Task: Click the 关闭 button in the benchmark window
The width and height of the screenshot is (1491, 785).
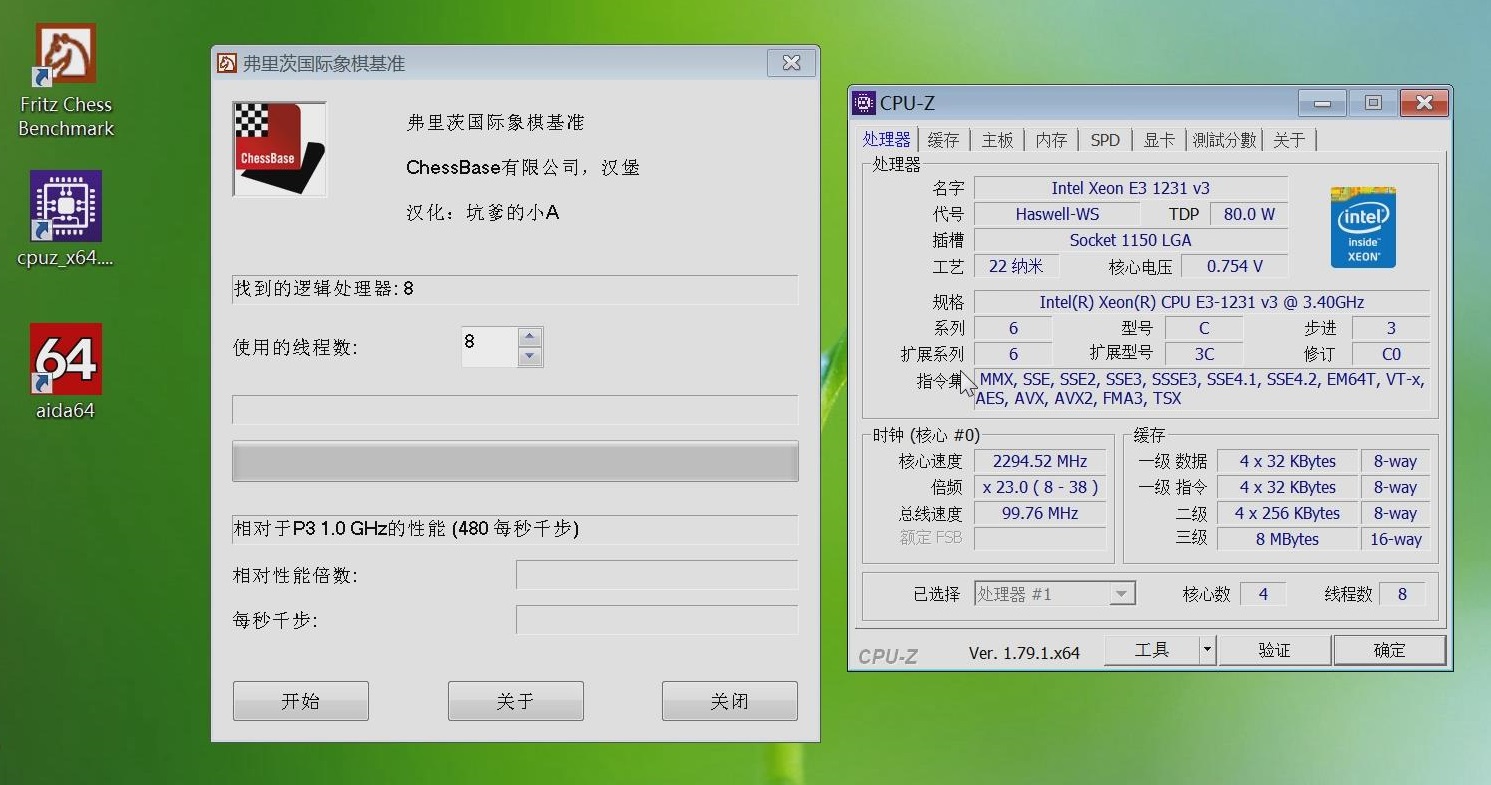Action: pyautogui.click(x=730, y=701)
